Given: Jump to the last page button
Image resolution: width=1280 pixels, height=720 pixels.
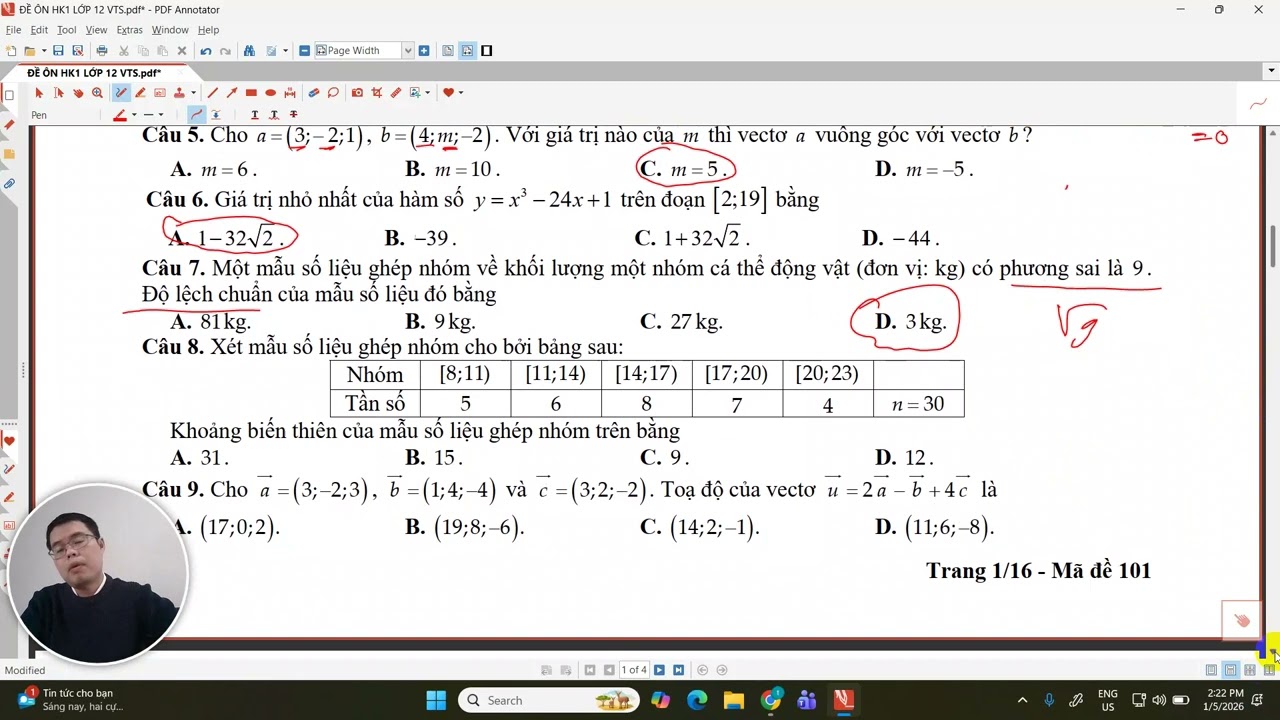Looking at the screenshot, I should point(678,670).
